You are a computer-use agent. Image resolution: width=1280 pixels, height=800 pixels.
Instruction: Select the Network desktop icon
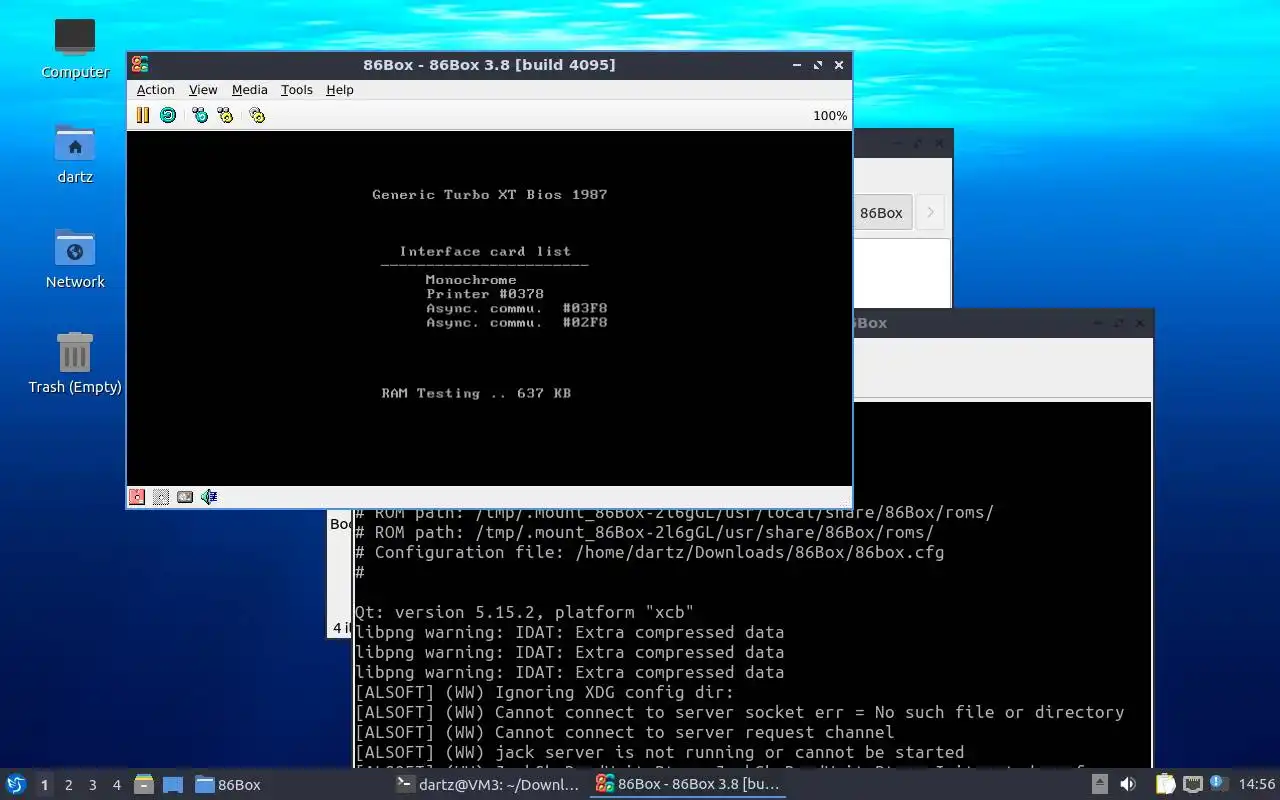(x=75, y=259)
